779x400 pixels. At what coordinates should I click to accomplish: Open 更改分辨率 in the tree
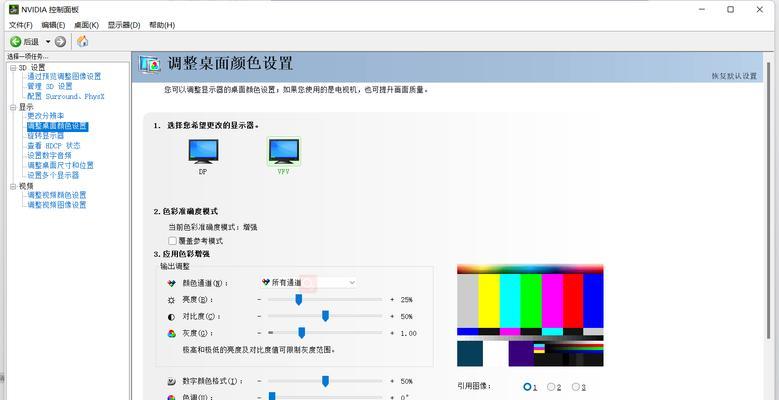pyautogui.click(x=45, y=116)
